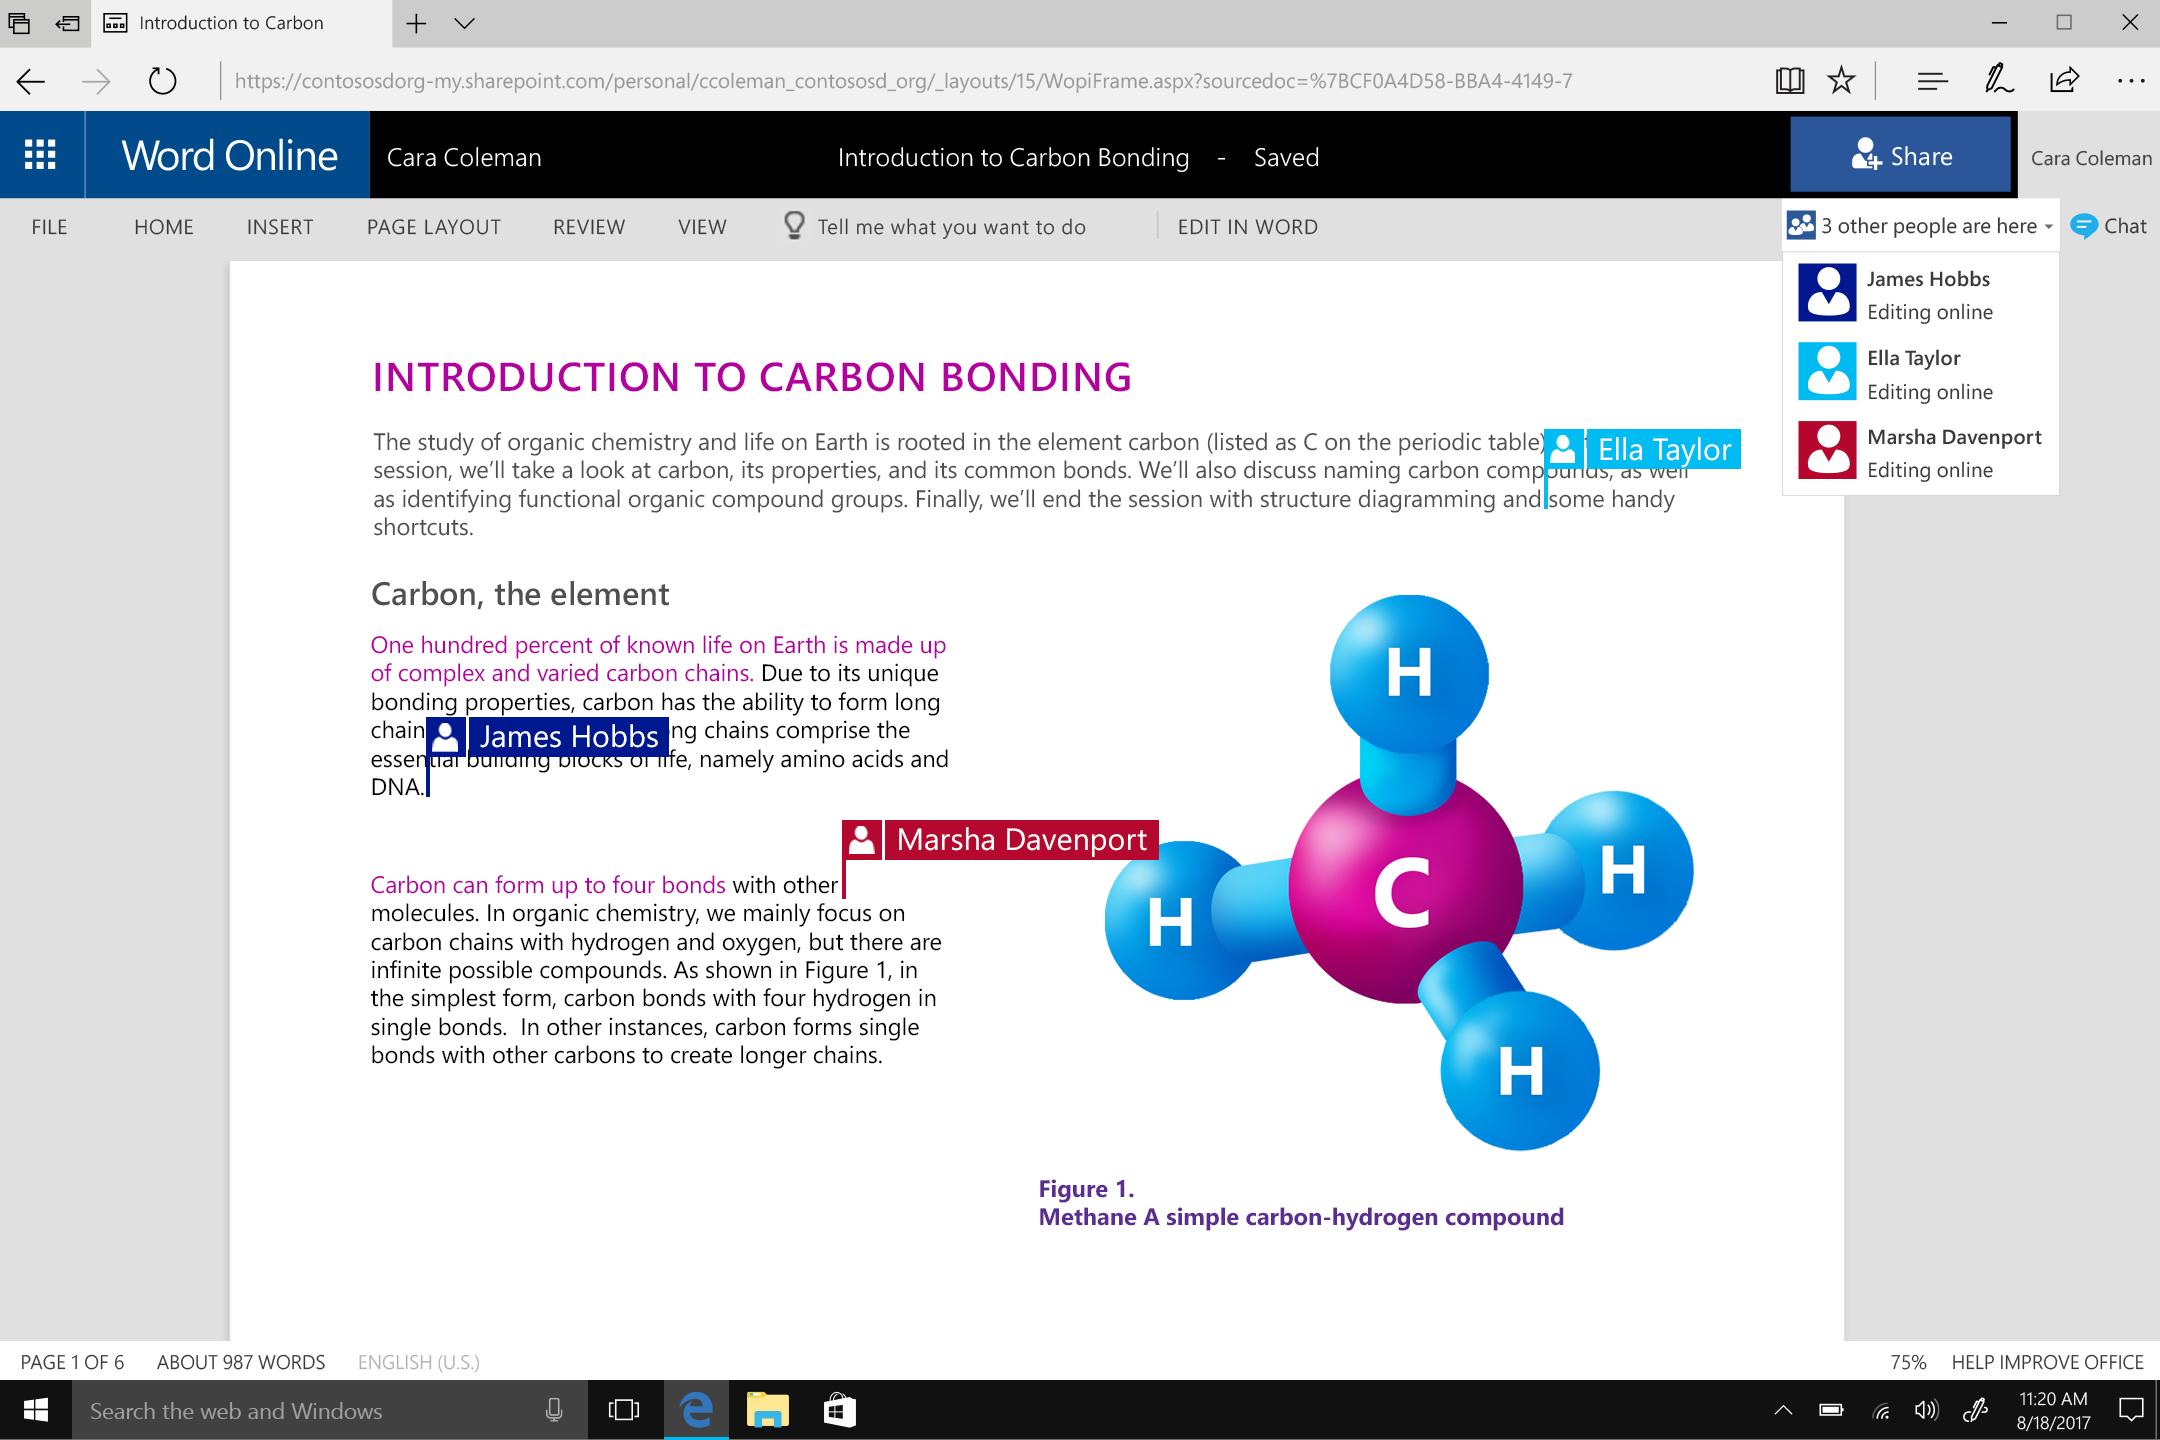Click the Tell me what you want to do search
2160x1440 pixels.
[x=951, y=227]
